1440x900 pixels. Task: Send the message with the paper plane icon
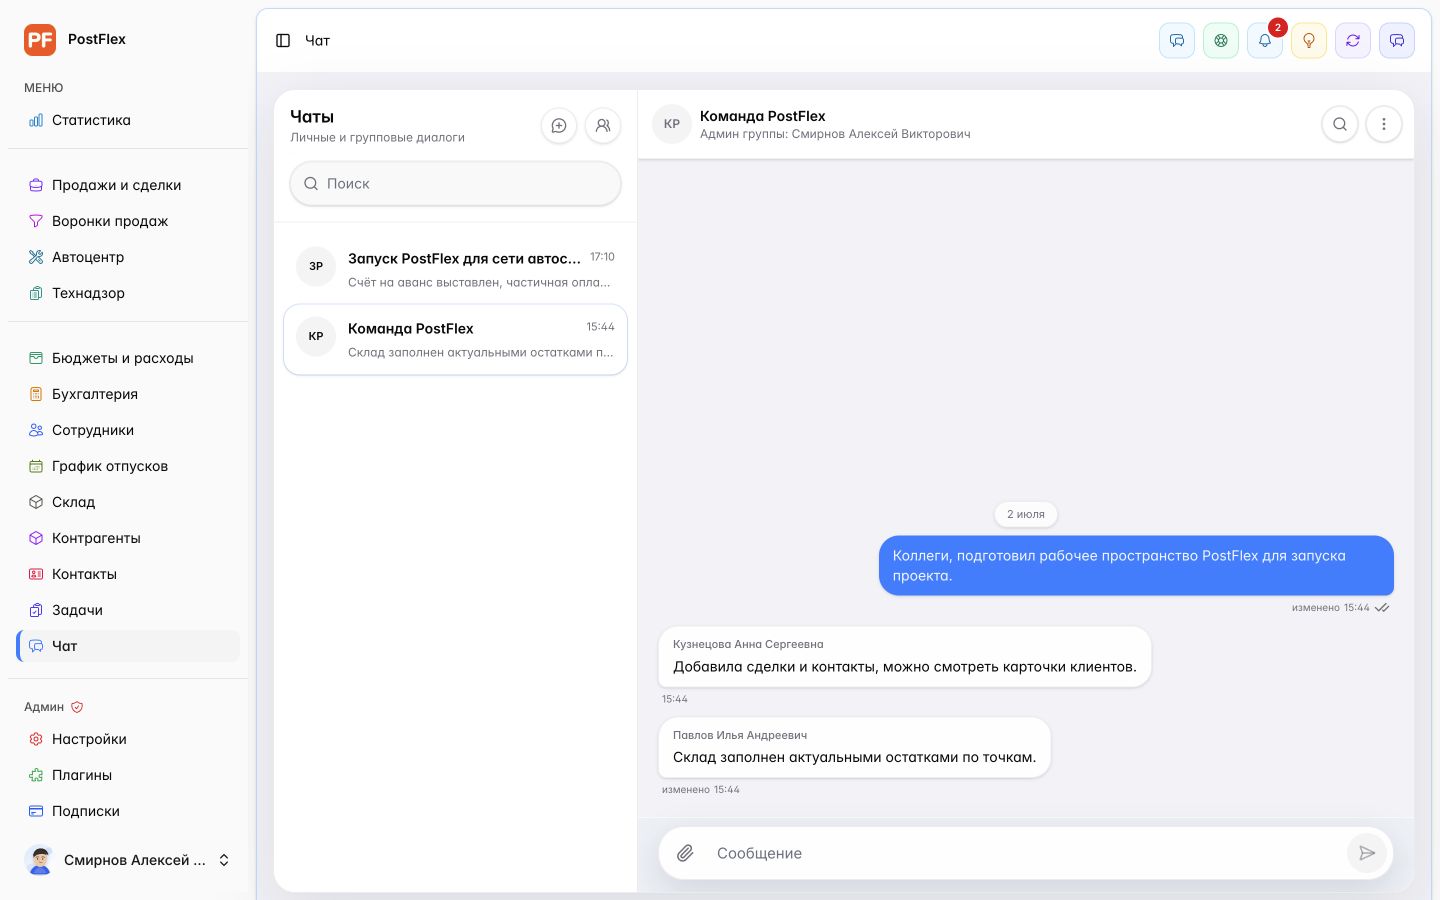[1367, 853]
